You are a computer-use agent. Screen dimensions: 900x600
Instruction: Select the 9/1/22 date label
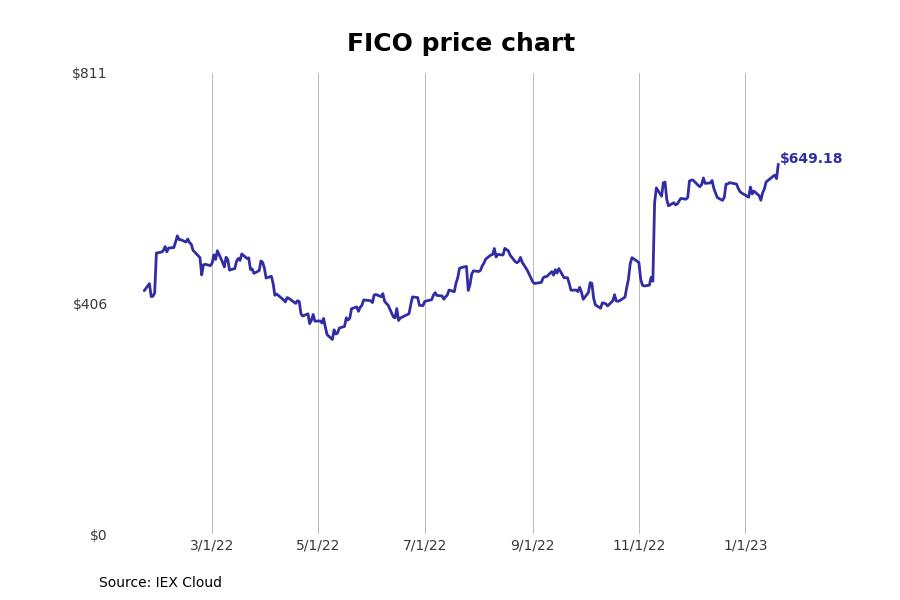pos(533,545)
